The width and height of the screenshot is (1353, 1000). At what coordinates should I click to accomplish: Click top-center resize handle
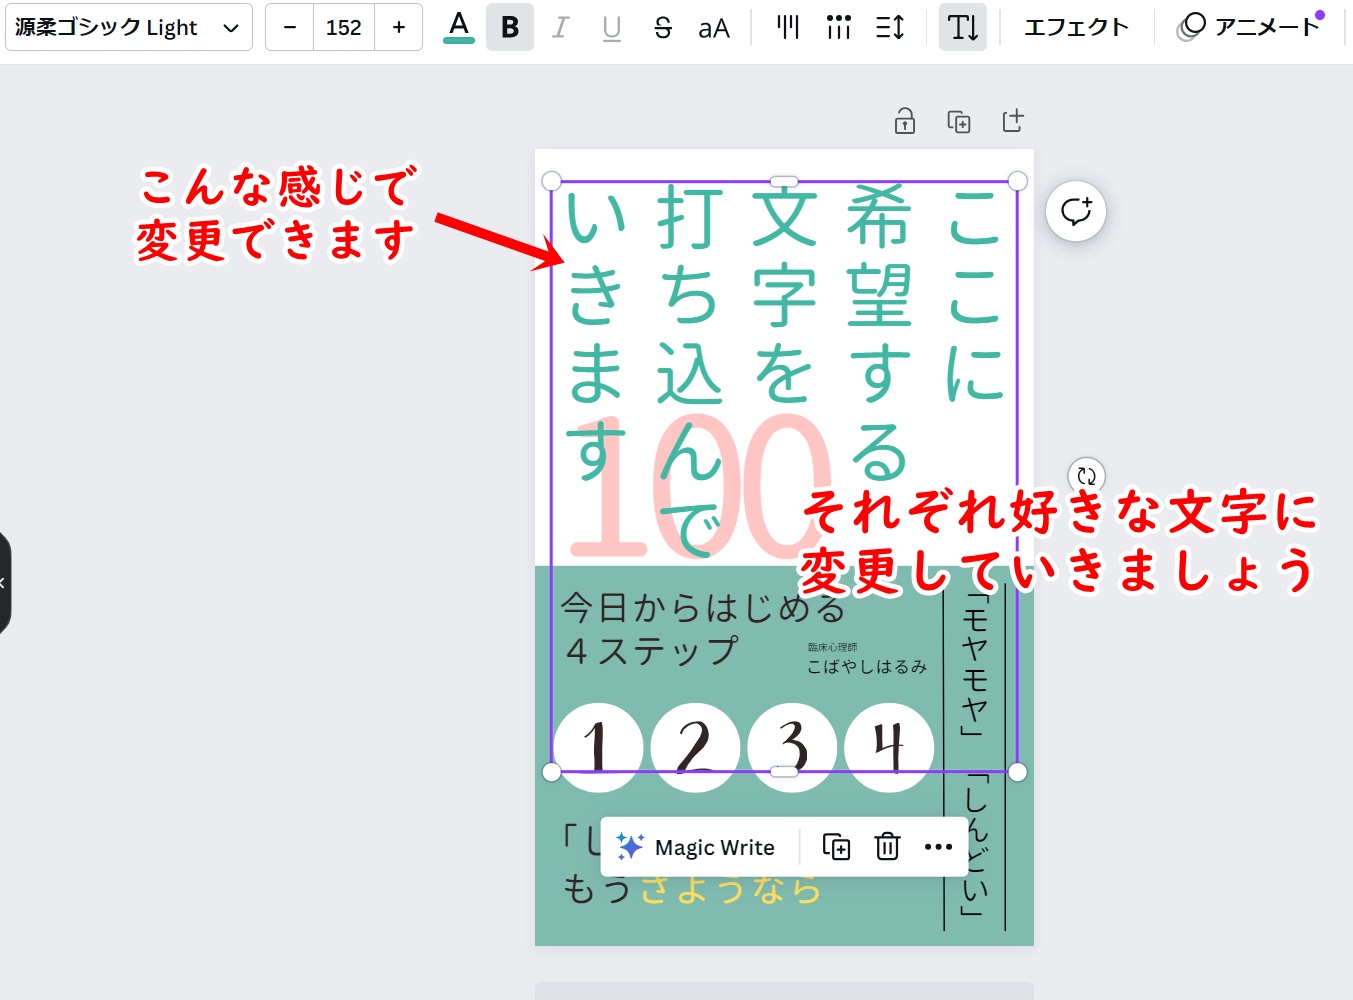(784, 181)
